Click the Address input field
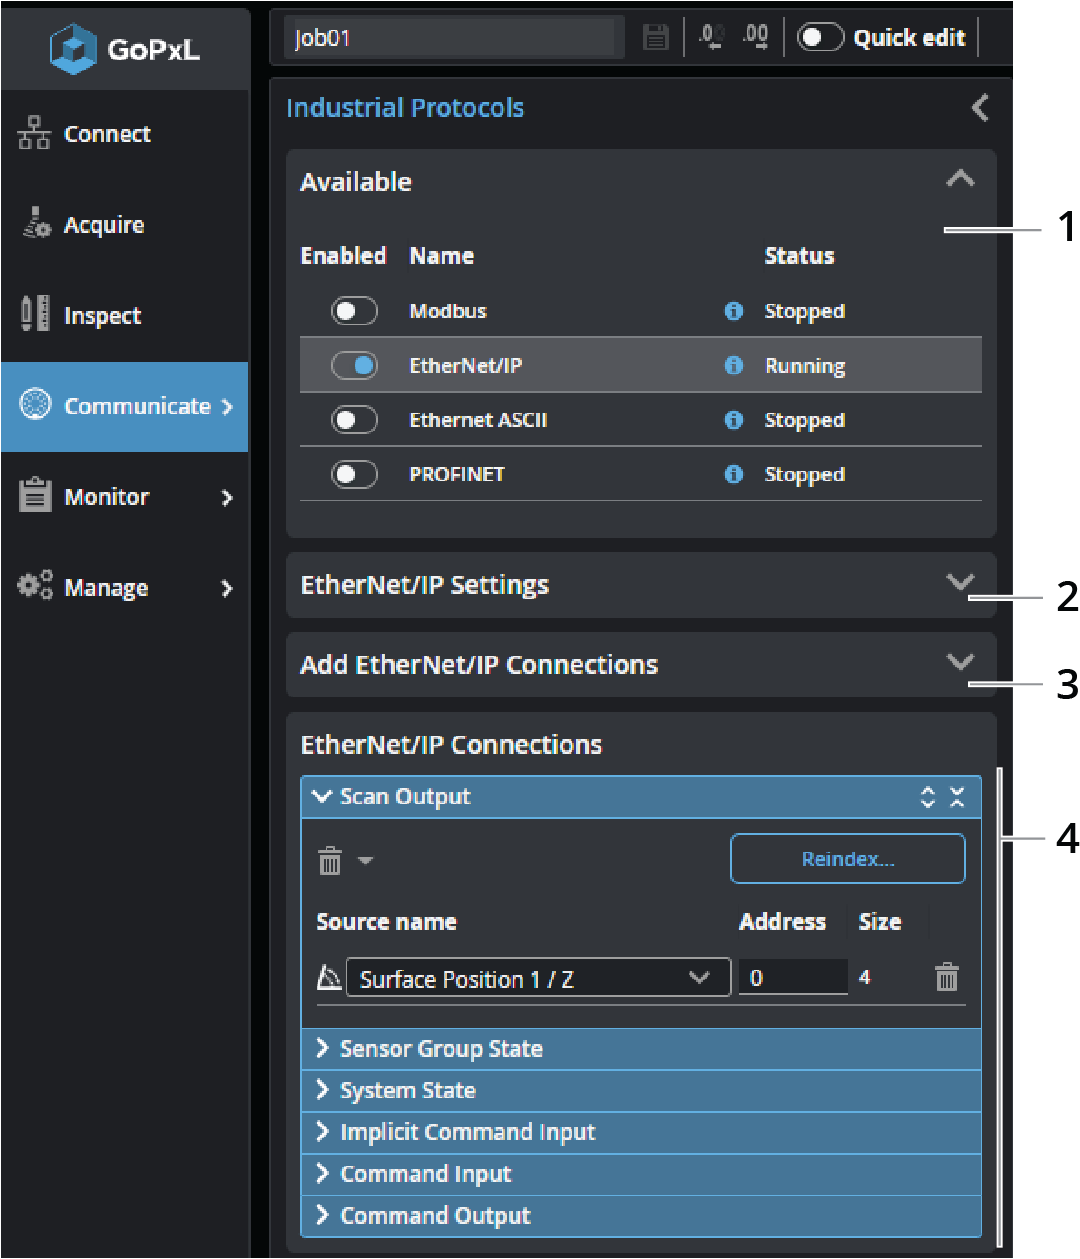Image resolution: width=1080 pixels, height=1259 pixels. coord(792,978)
